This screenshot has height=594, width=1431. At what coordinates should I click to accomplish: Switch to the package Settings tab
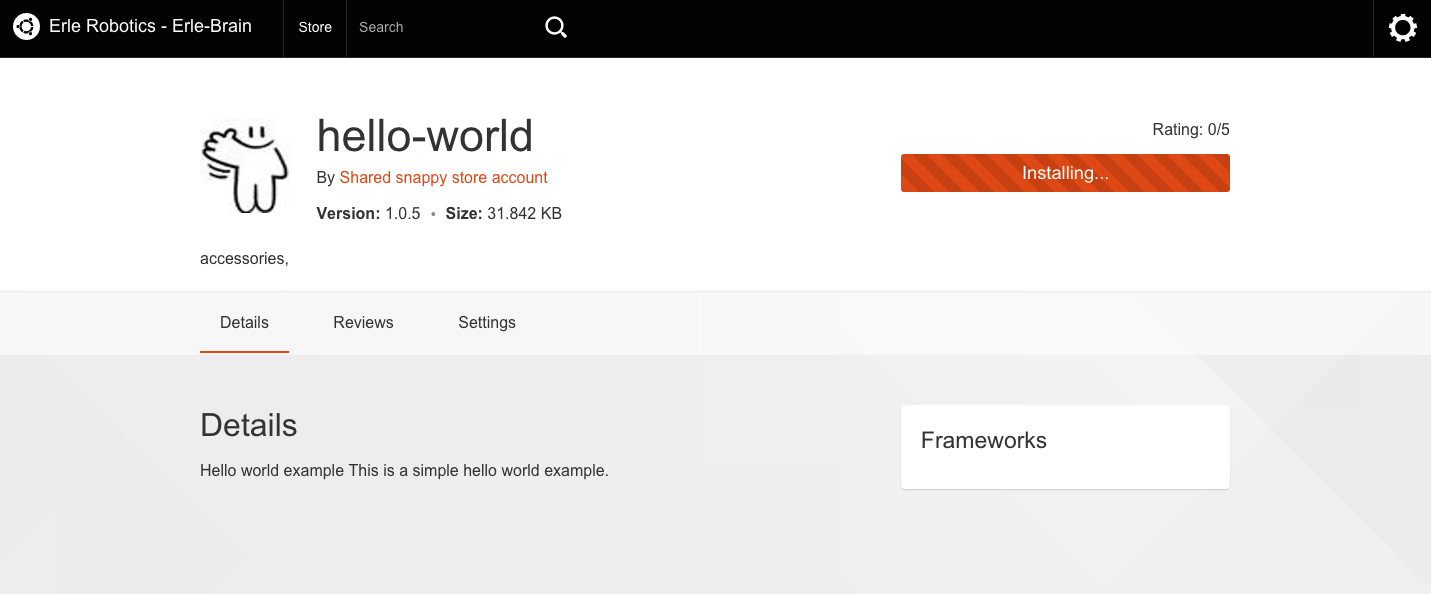pos(486,323)
